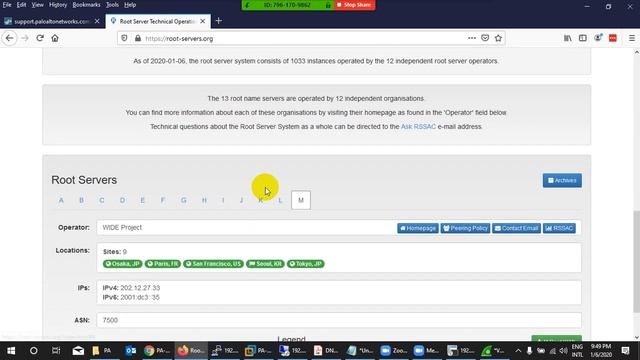Close the support.paloaltonetworks.com tab
The width and height of the screenshot is (640, 360).
(97, 21)
